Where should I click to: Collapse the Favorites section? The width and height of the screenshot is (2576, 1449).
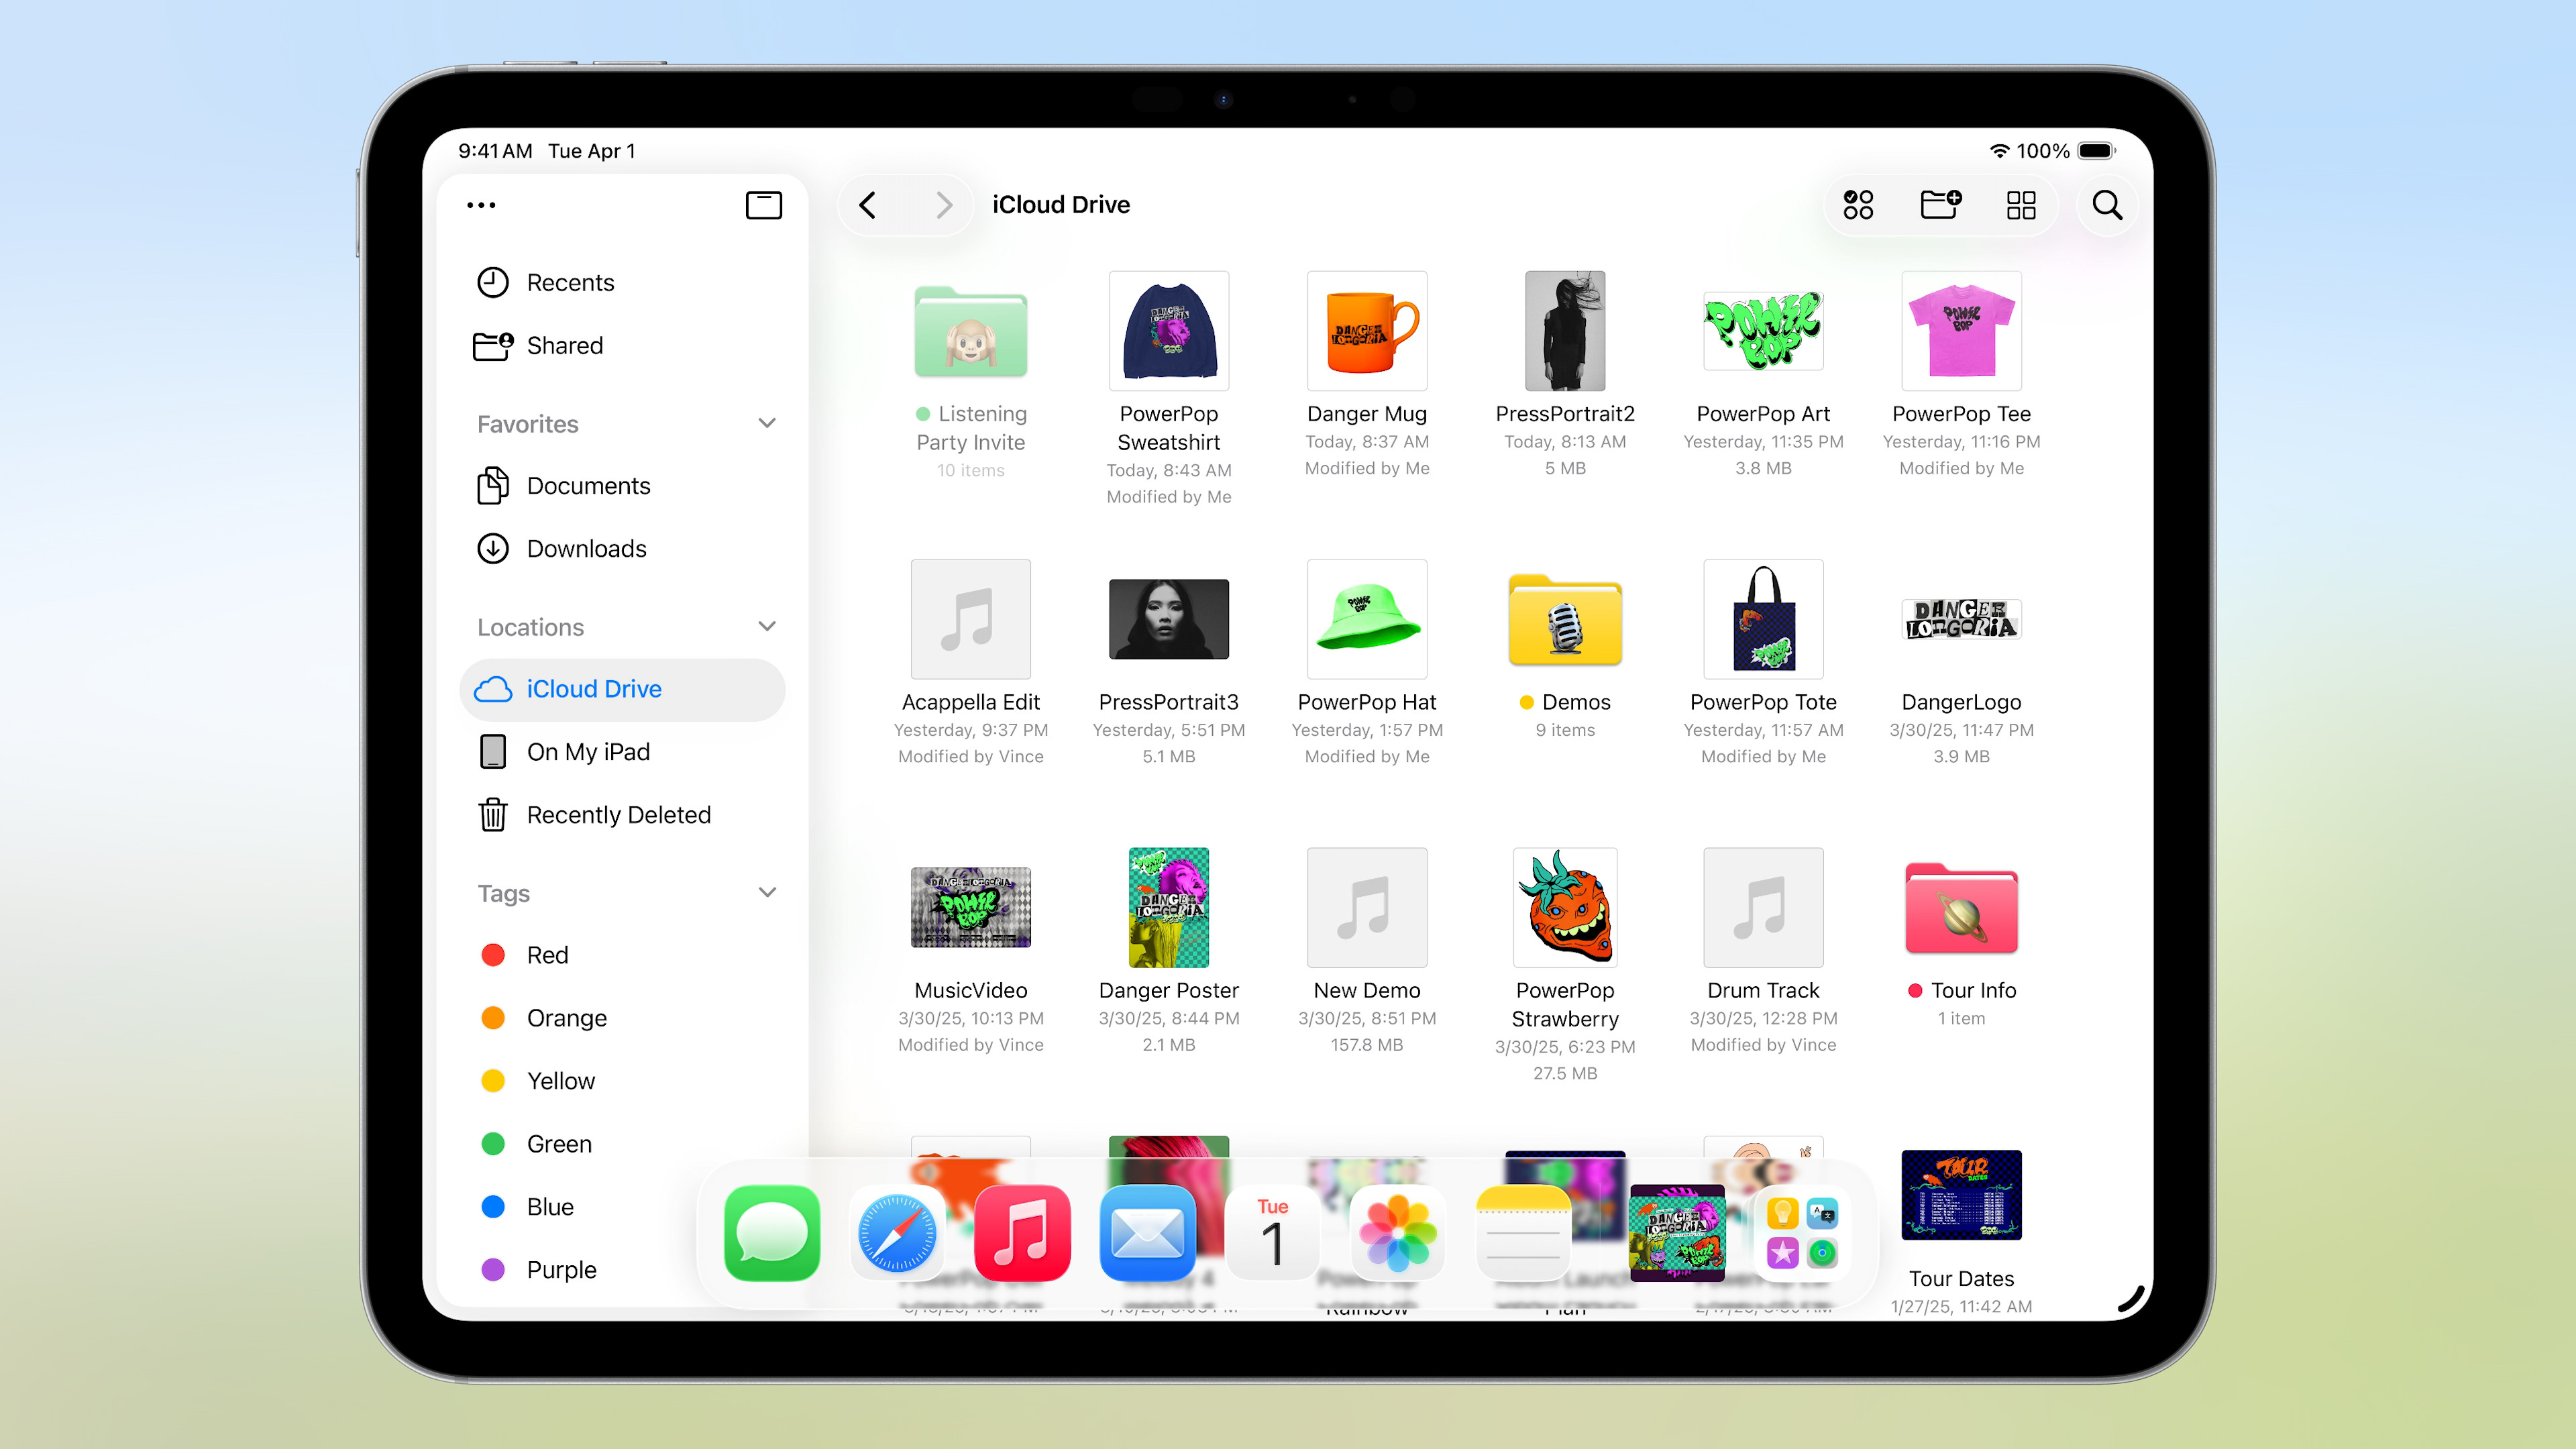tap(767, 423)
